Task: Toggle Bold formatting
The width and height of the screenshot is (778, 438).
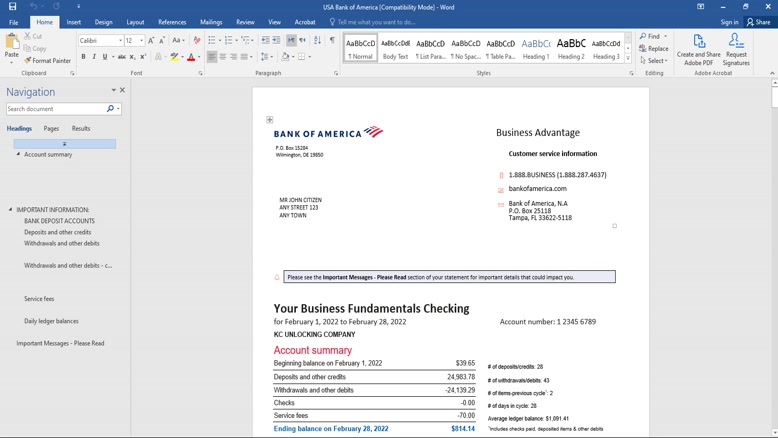Action: coord(83,57)
